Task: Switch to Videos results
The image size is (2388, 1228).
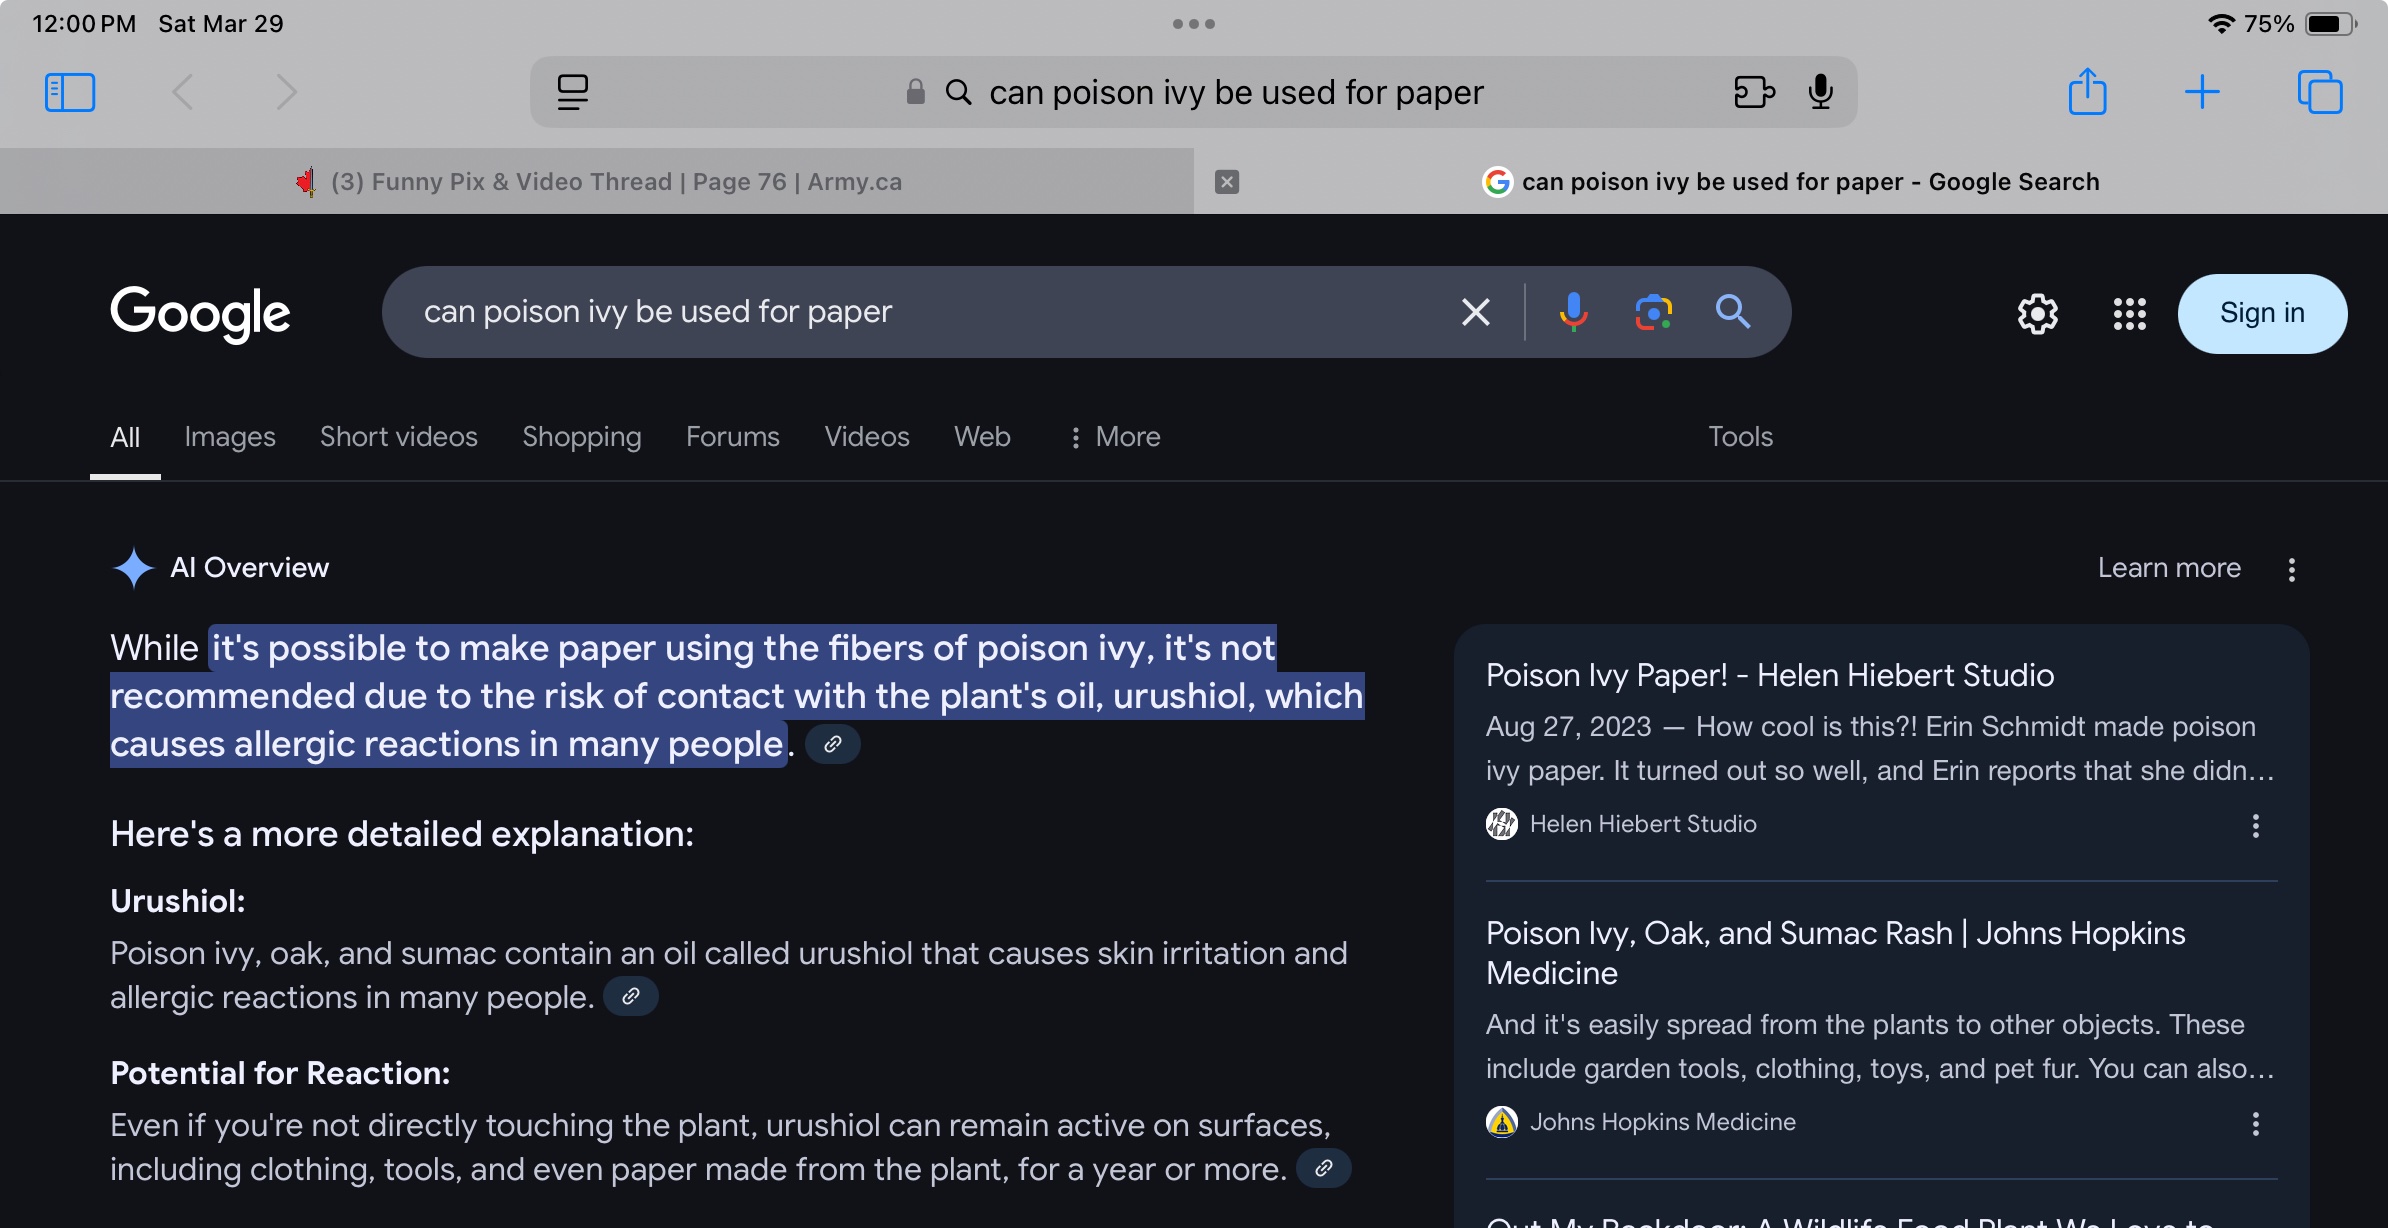Action: point(867,437)
